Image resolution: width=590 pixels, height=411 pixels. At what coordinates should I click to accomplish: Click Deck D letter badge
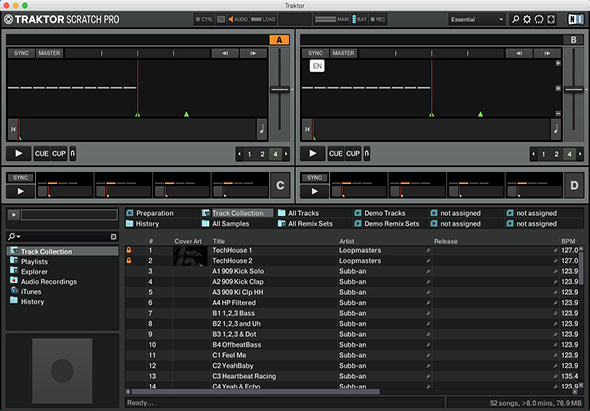[x=574, y=185]
